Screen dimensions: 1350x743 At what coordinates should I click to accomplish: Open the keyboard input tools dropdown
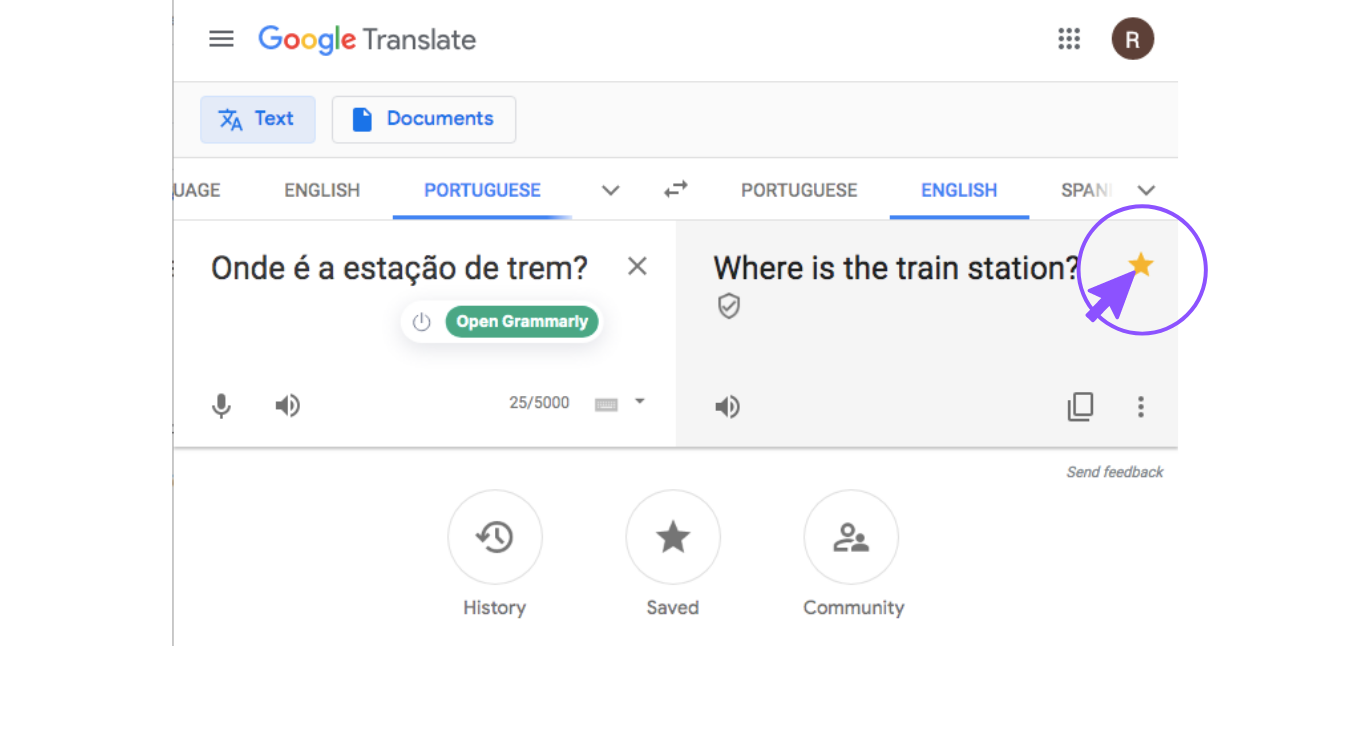coord(640,402)
